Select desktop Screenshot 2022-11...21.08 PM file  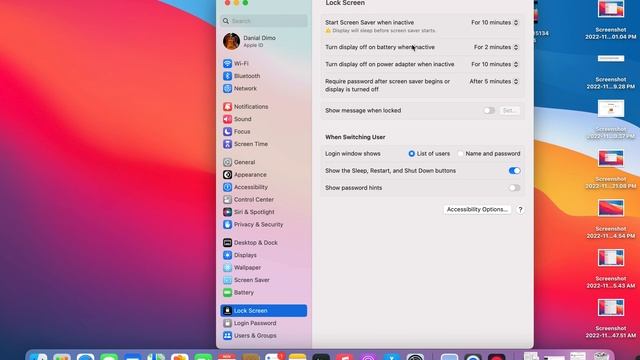(611, 169)
